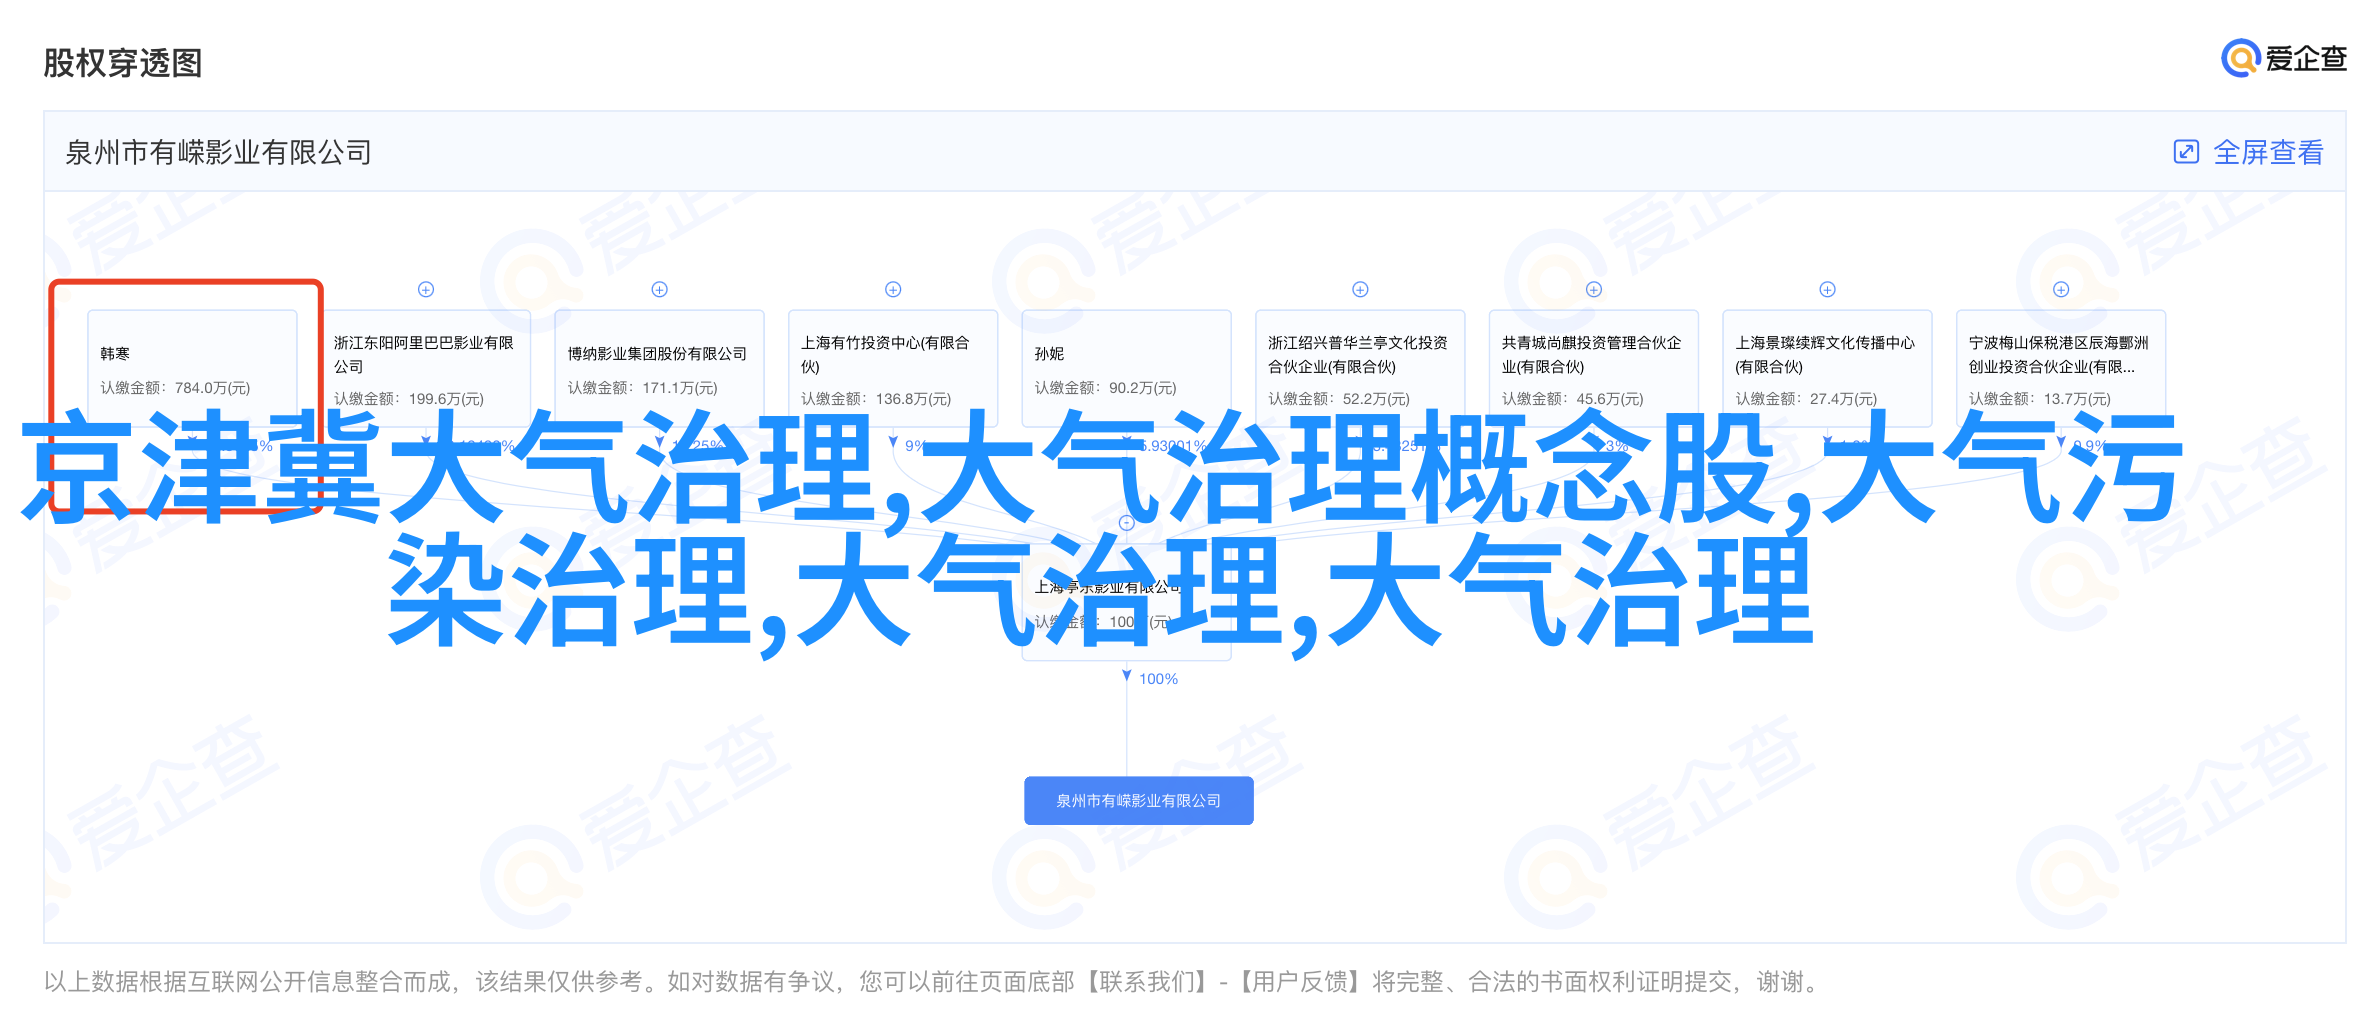The width and height of the screenshot is (2368, 1026).
Task: Expand node above 浙江绍兴普华兰亭文化投资
Action: 1360,289
